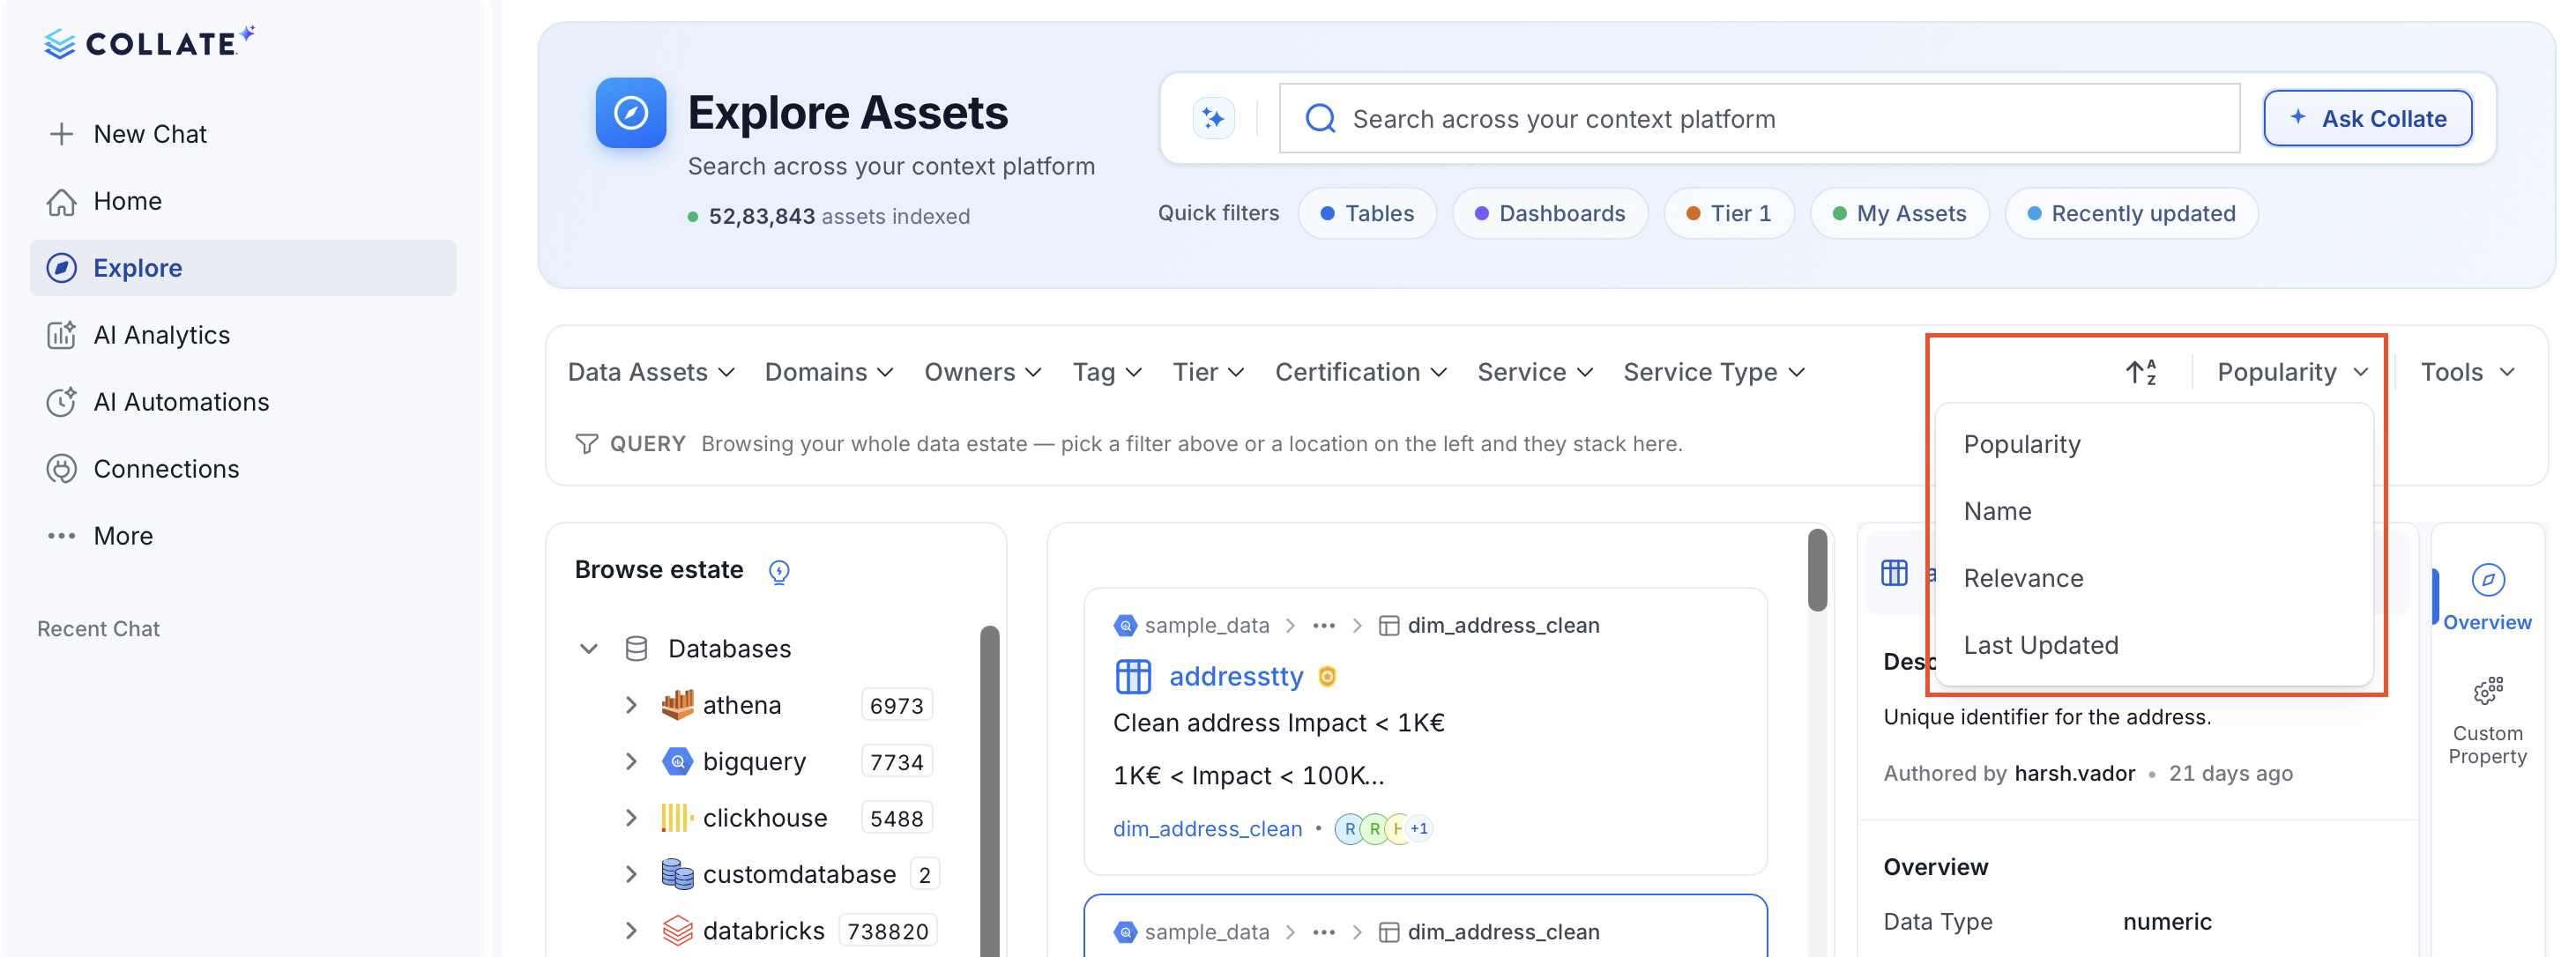Click the certification badge next to addresstty
Viewport: 2576px width, 957px height.
pyautogui.click(x=1327, y=677)
